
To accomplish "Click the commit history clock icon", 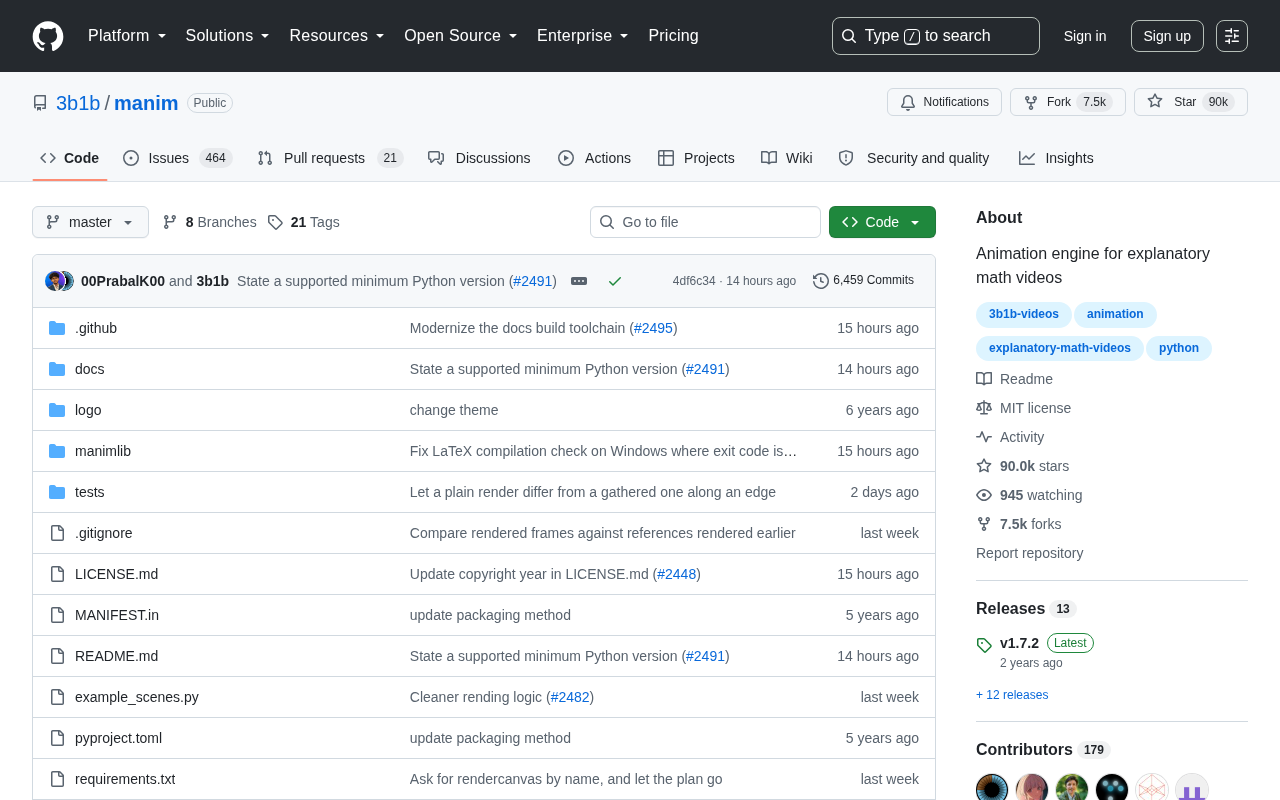I will click(821, 281).
